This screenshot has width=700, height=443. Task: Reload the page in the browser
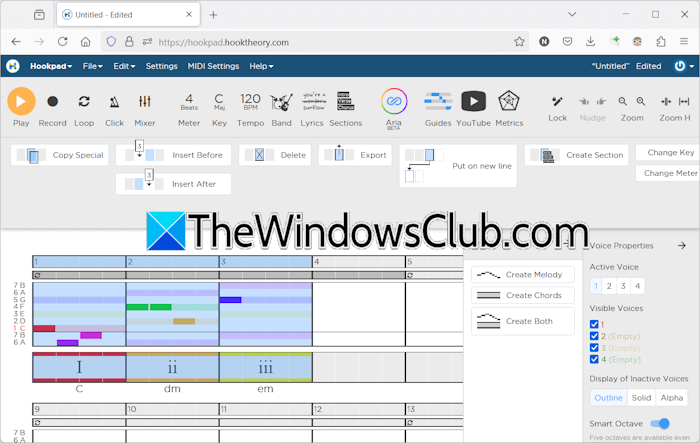pos(62,42)
